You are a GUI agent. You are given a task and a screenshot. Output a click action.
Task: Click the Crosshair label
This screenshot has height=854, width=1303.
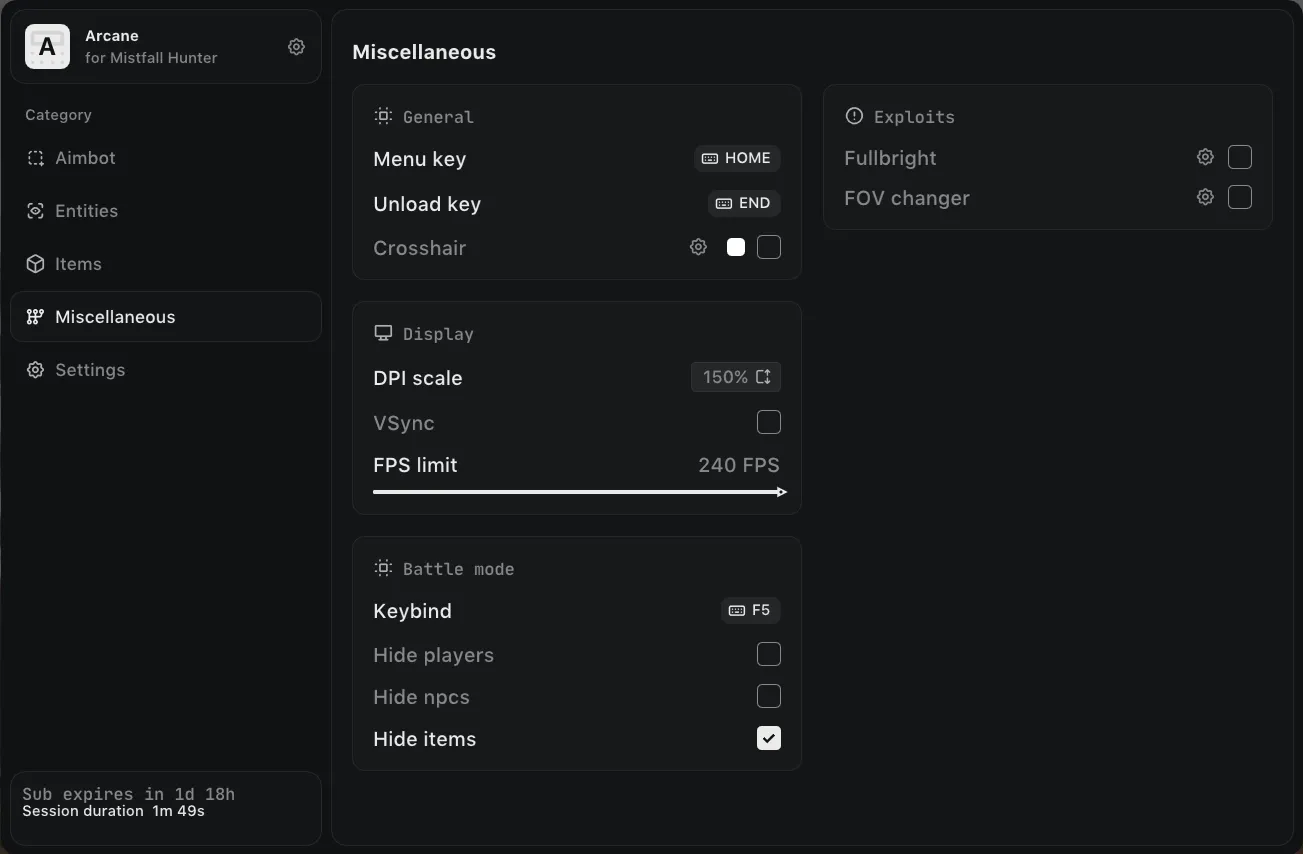[420, 248]
